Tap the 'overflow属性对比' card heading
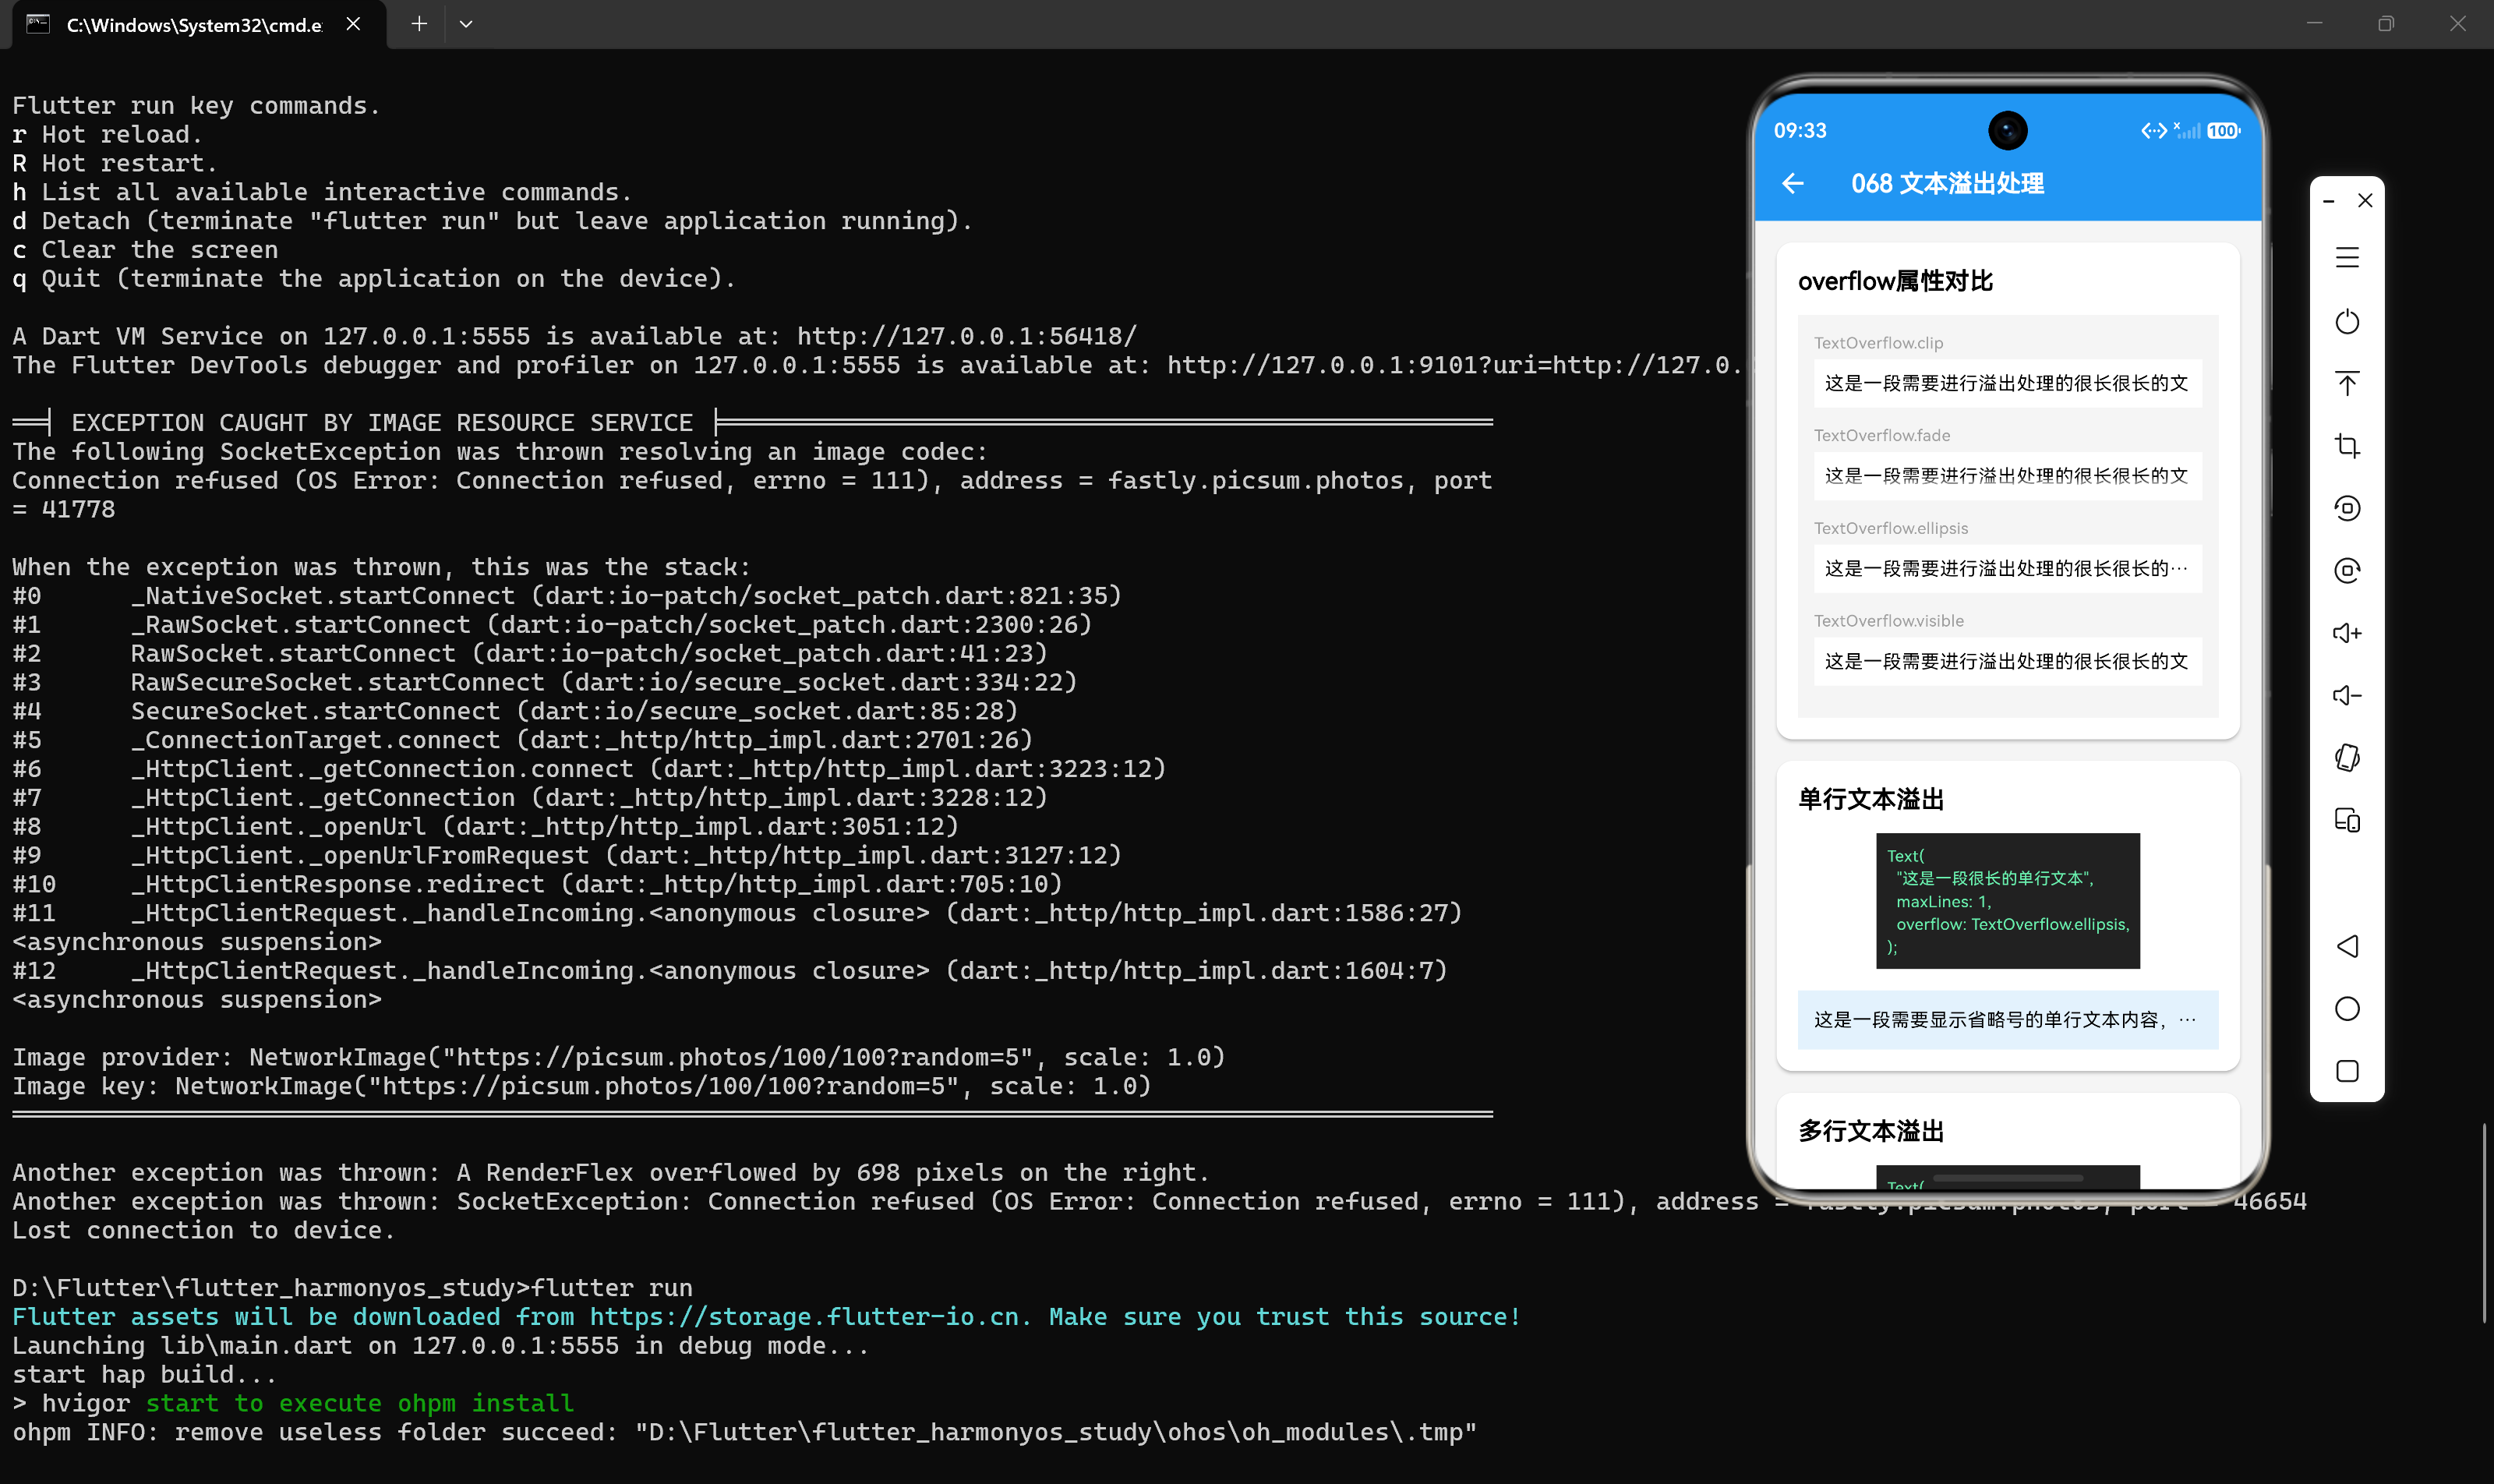The width and height of the screenshot is (2494, 1484). point(1895,282)
